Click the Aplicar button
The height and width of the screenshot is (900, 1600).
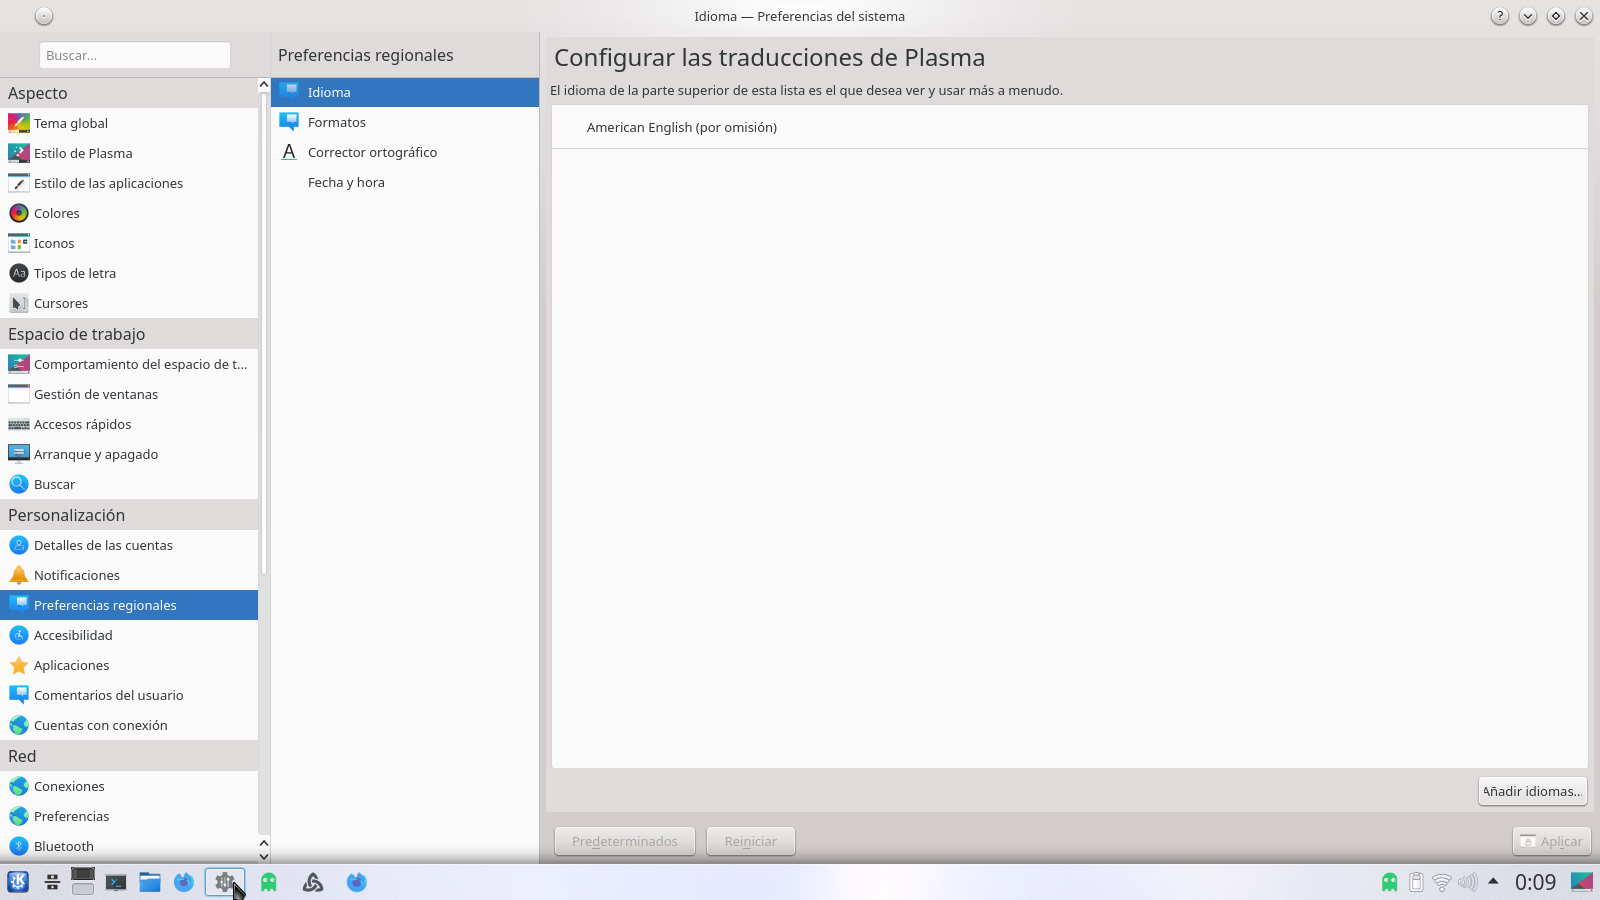tap(1552, 841)
